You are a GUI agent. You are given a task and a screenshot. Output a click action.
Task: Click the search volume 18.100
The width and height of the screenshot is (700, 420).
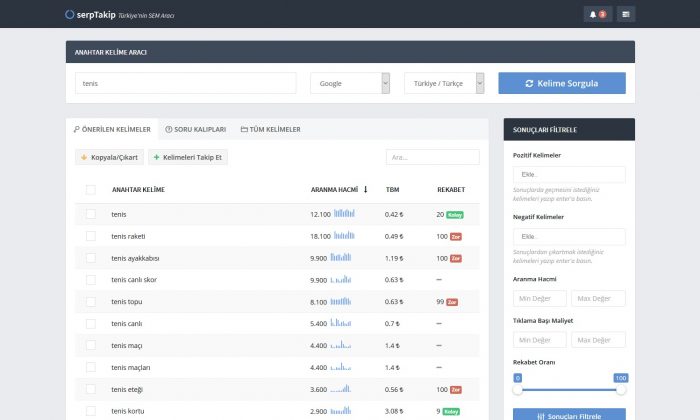tap(320, 237)
